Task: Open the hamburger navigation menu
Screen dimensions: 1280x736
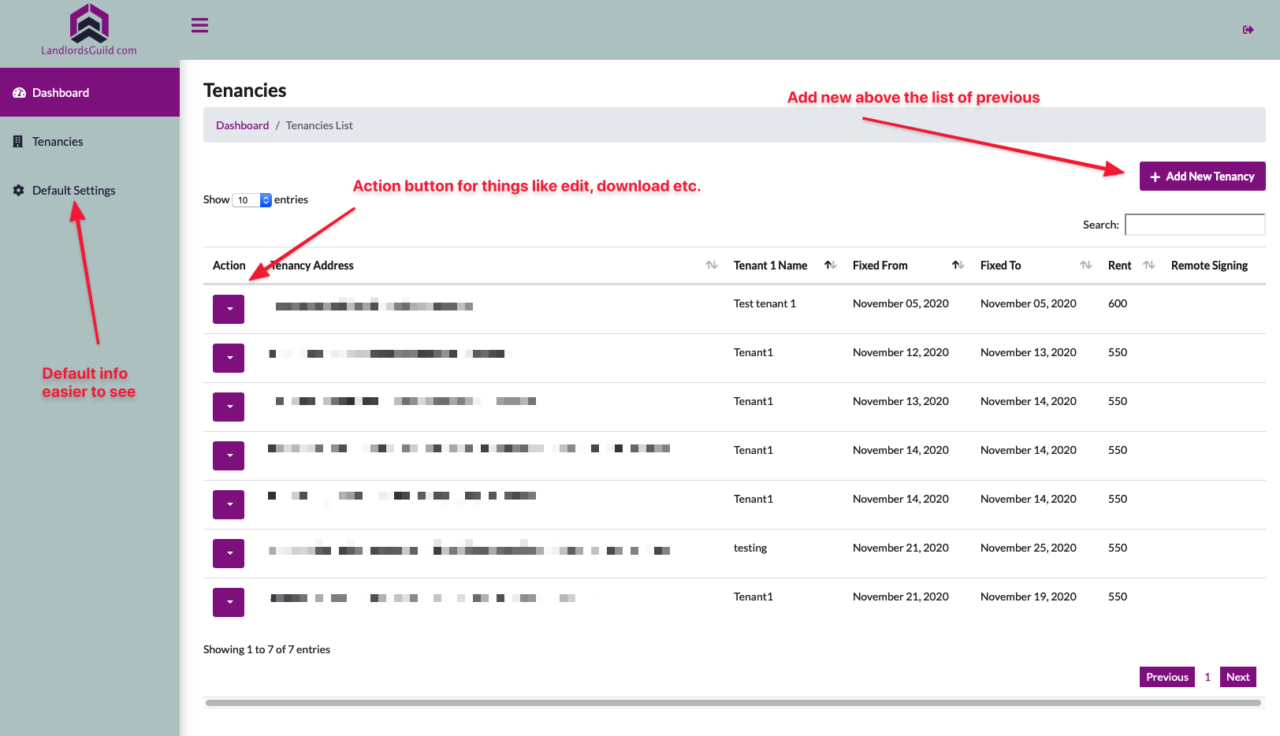Action: click(199, 25)
